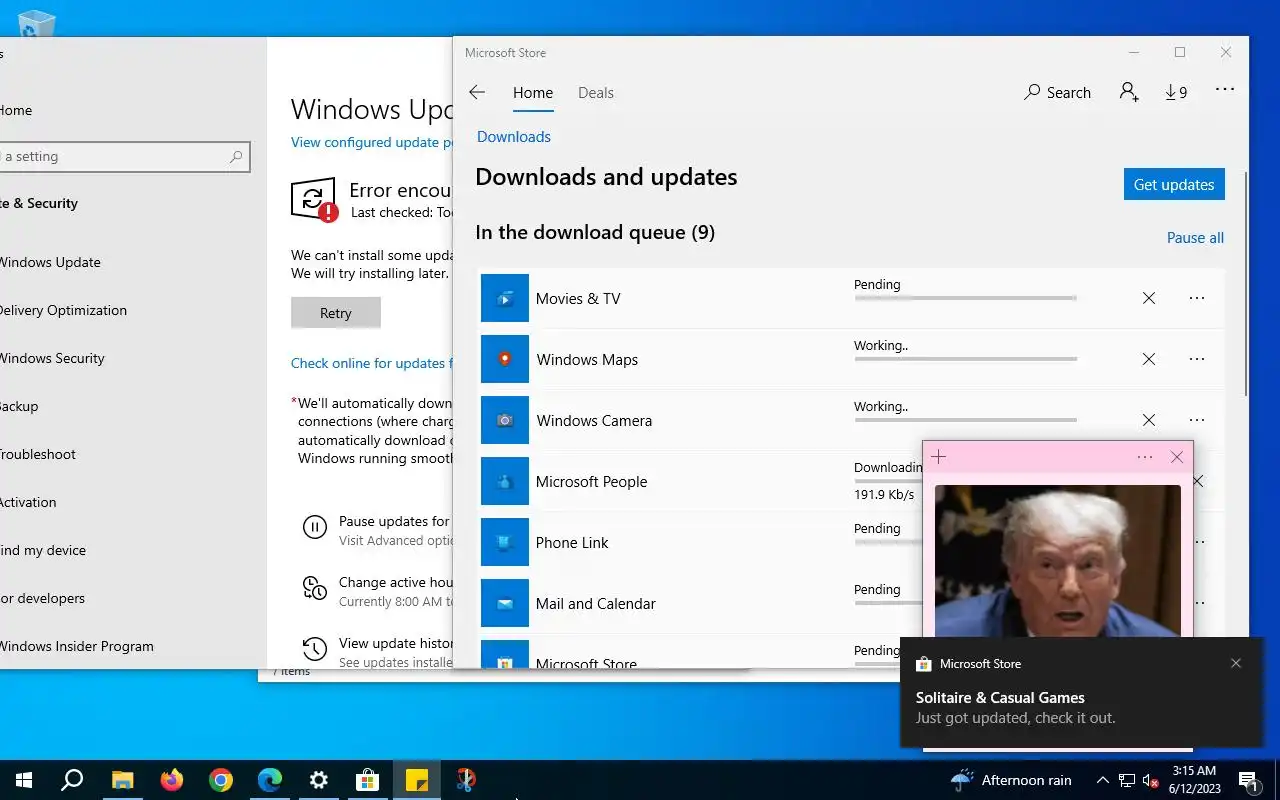The height and width of the screenshot is (800, 1280).
Task: Open the Recycle Bin desktop icon
Action: [37, 24]
